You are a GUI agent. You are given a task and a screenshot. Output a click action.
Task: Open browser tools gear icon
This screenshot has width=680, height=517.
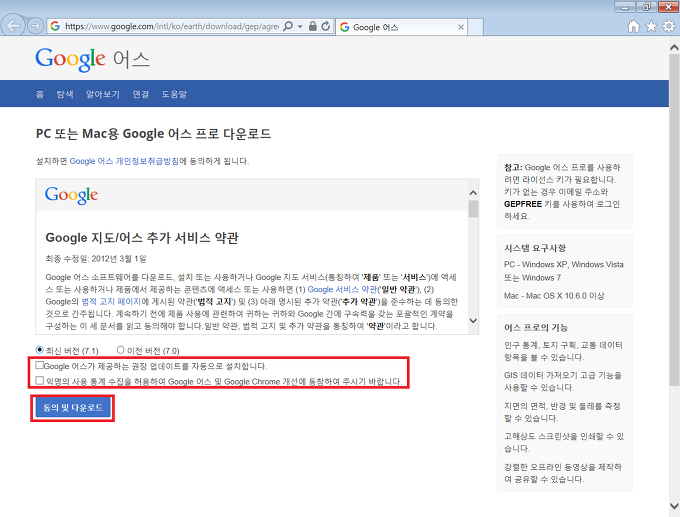click(669, 26)
